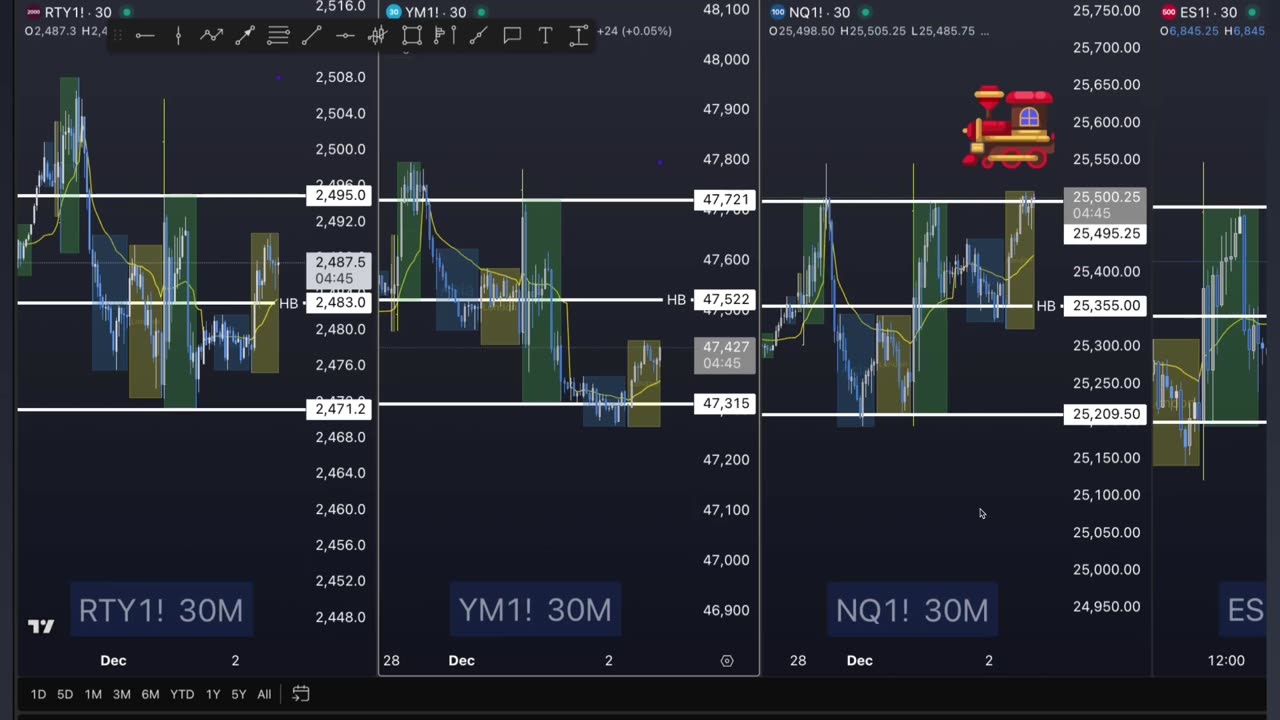Image resolution: width=1280 pixels, height=720 pixels.
Task: Click HB label on YM1! chart
Action: pos(676,300)
